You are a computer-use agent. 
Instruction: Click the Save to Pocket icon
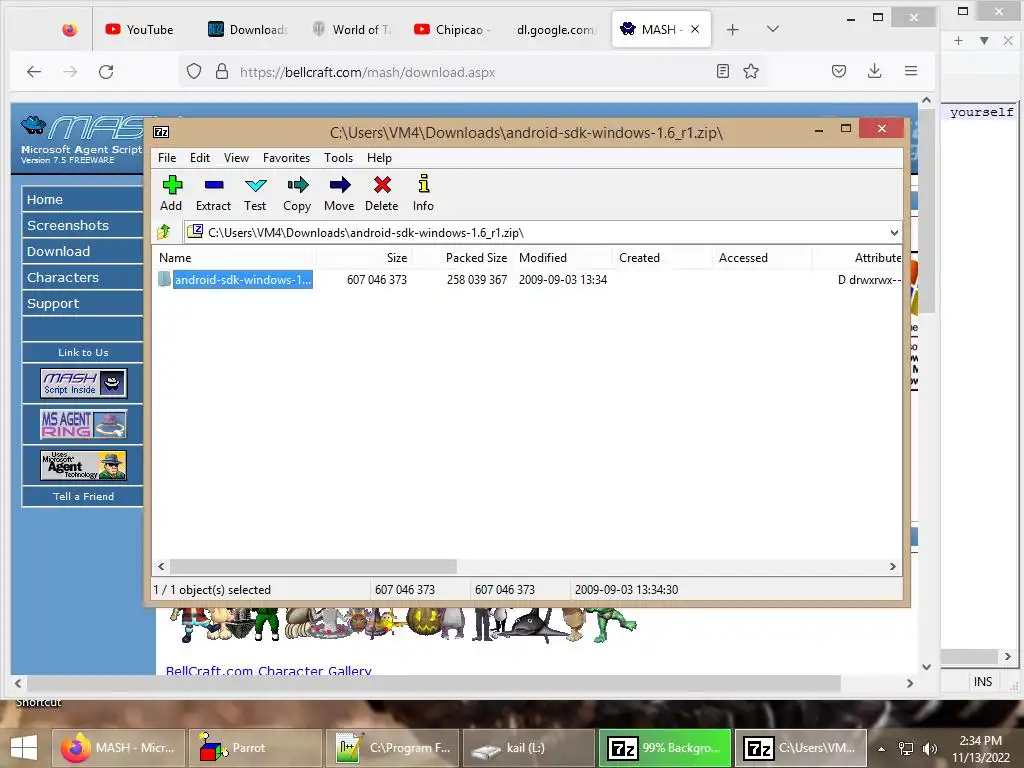point(839,71)
